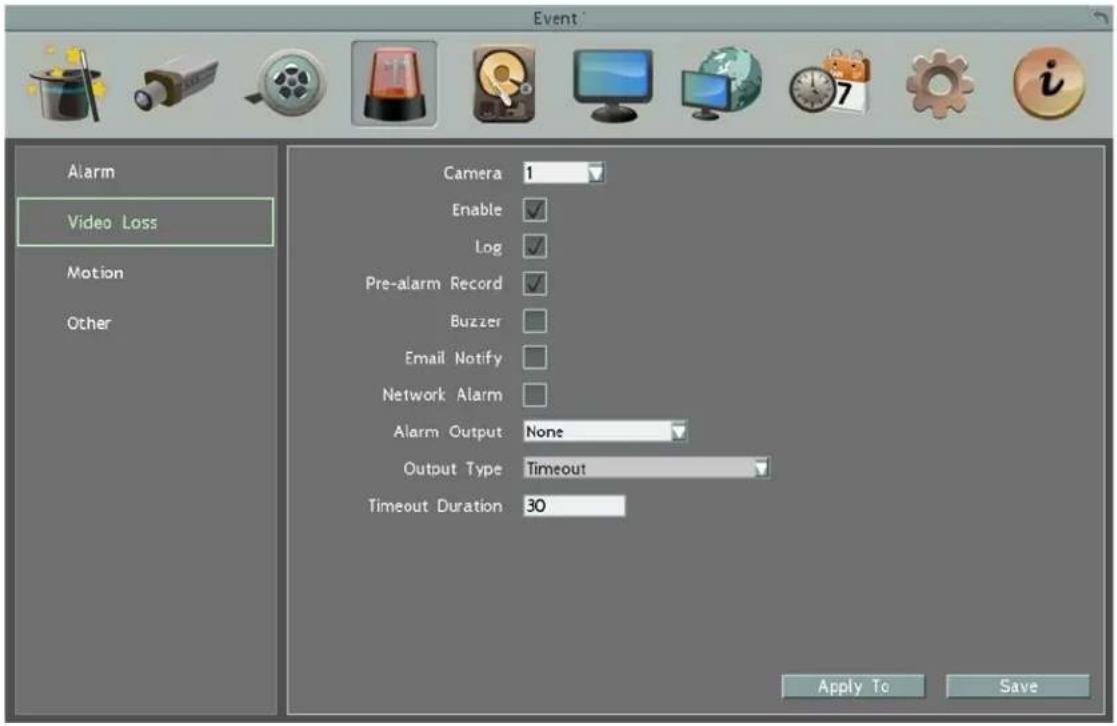Click the back arrow in title bar

(1101, 18)
